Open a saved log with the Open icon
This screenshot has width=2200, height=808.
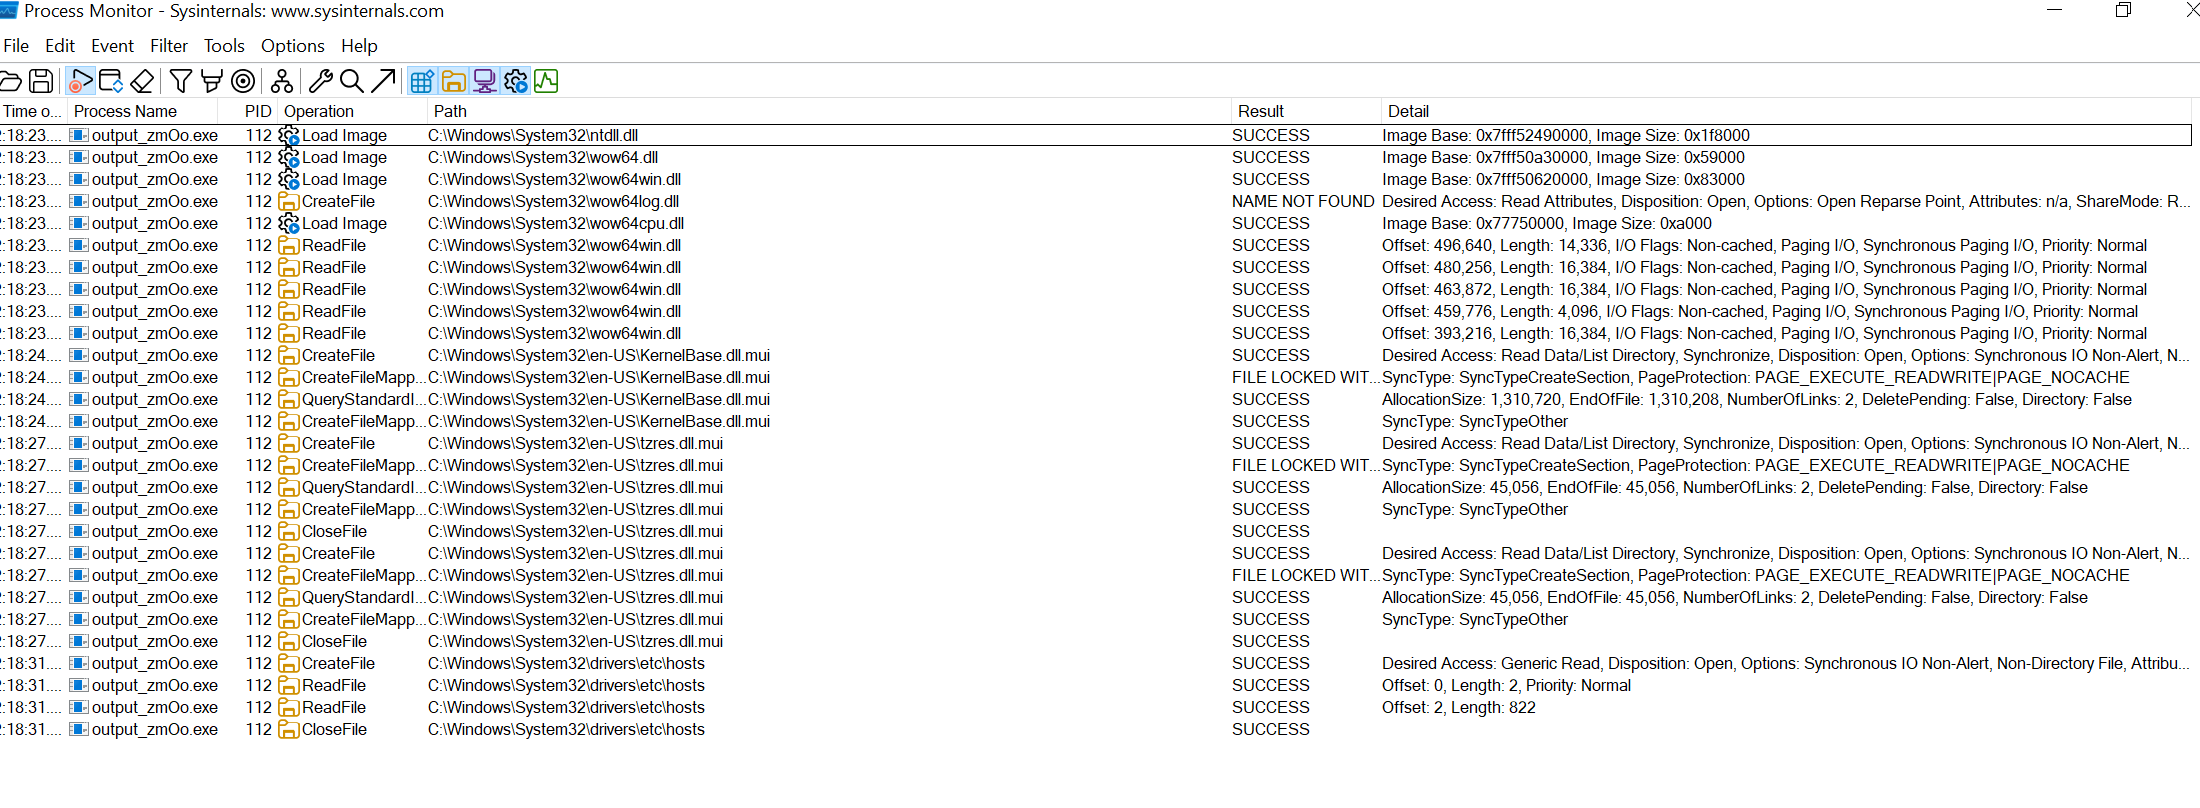pos(10,81)
